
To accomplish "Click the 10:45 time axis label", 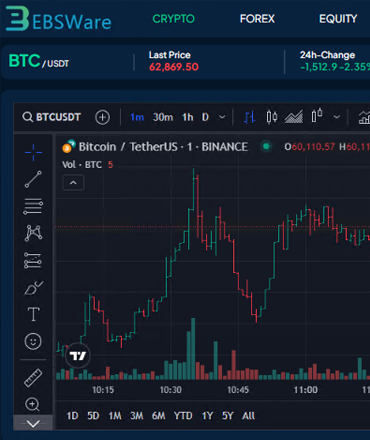I will (238, 390).
